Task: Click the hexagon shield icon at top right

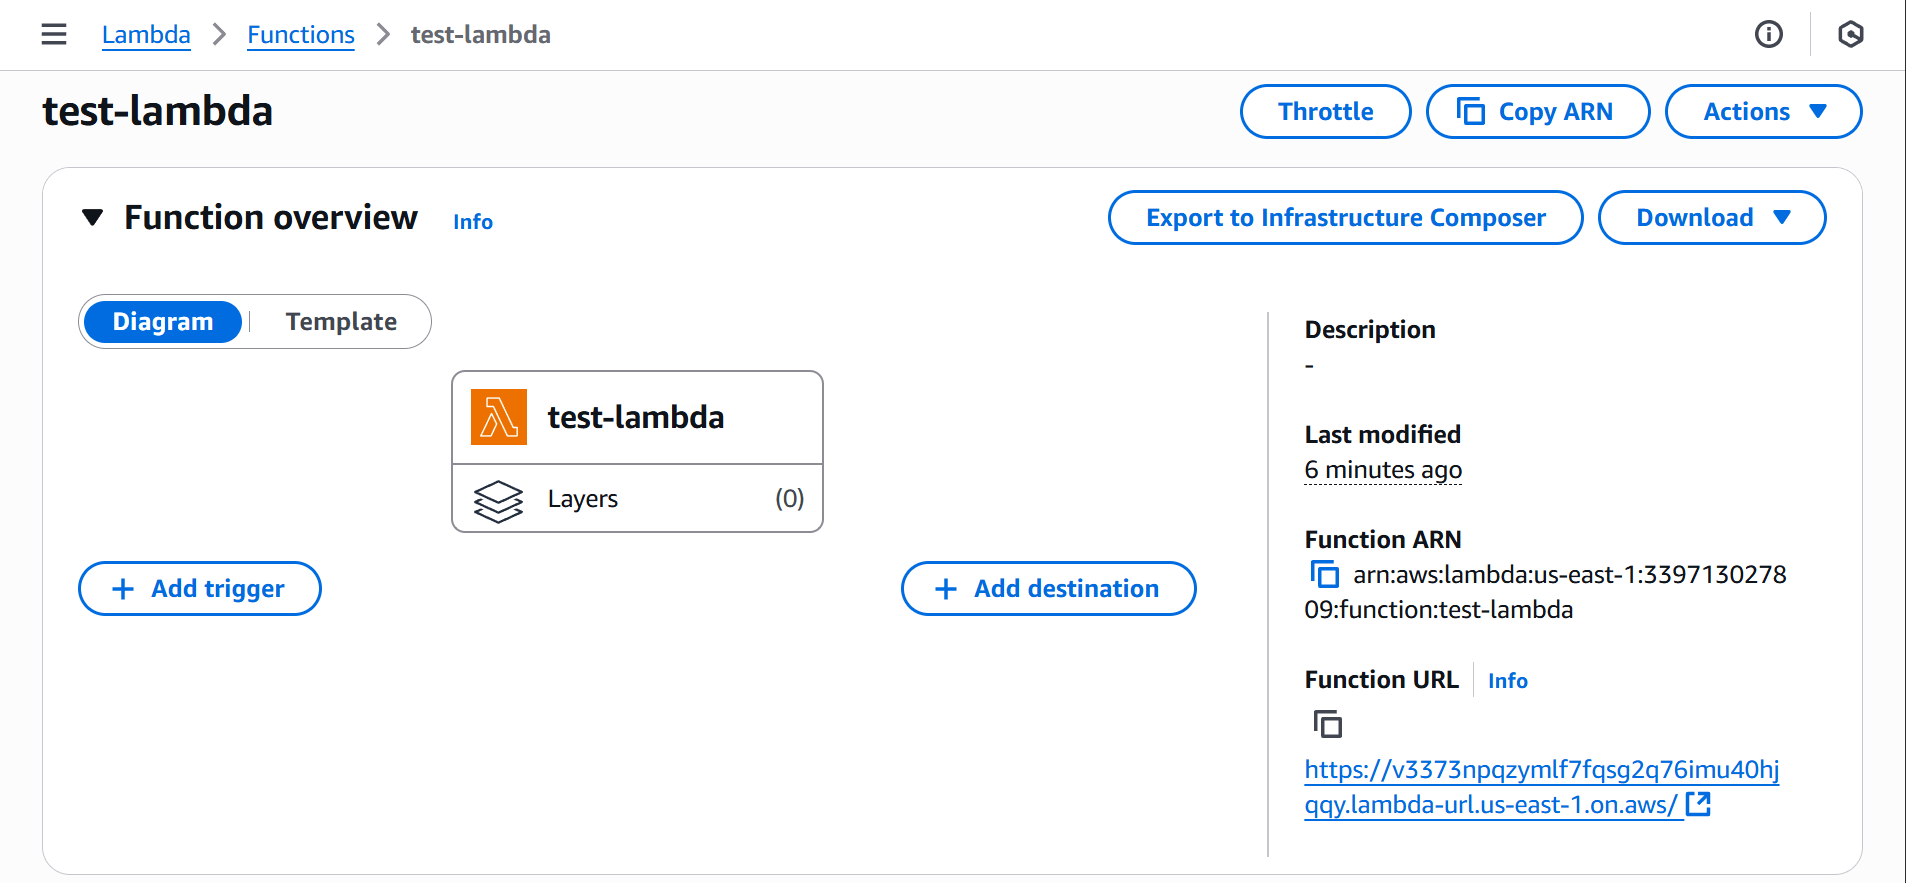Action: [x=1850, y=35]
